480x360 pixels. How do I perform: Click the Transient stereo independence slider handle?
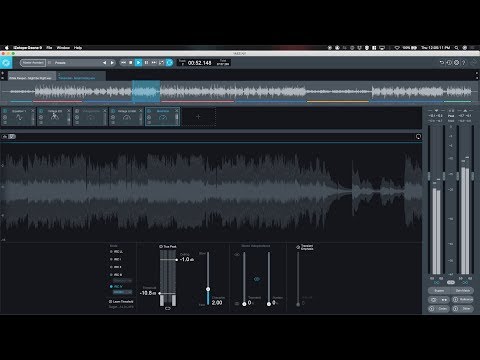pyautogui.click(x=244, y=304)
